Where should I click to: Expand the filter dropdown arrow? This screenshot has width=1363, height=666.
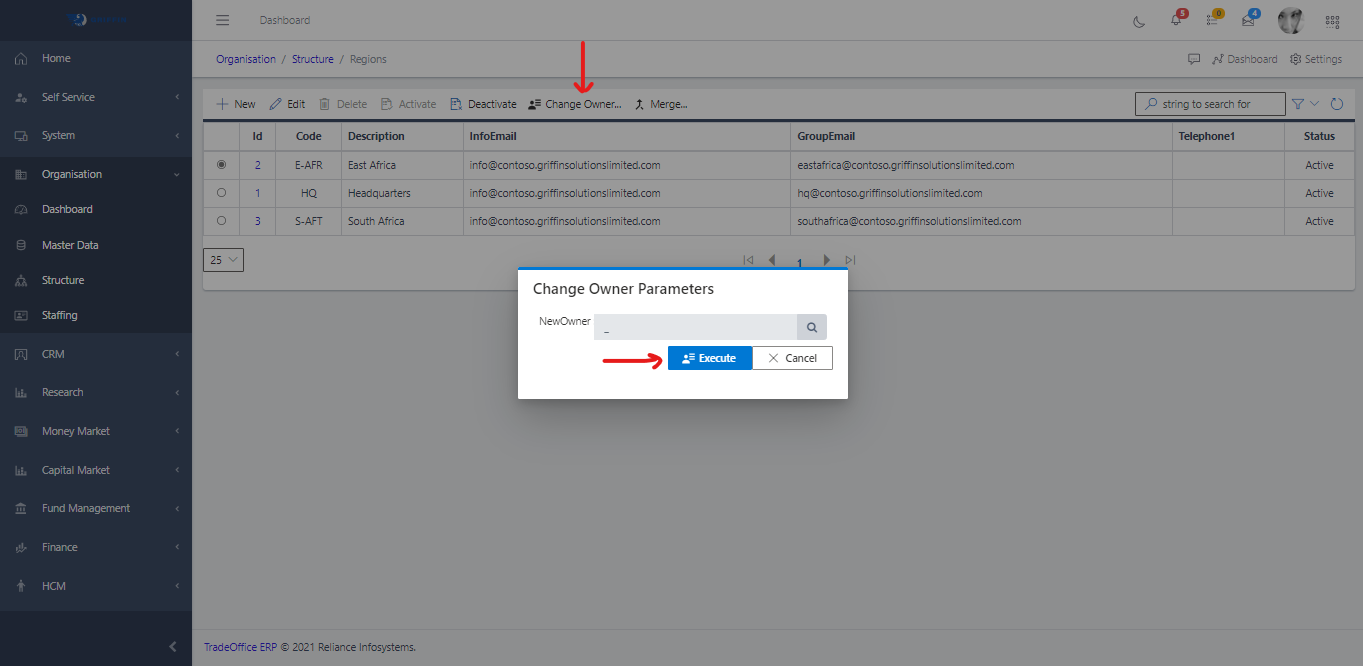(x=1315, y=104)
